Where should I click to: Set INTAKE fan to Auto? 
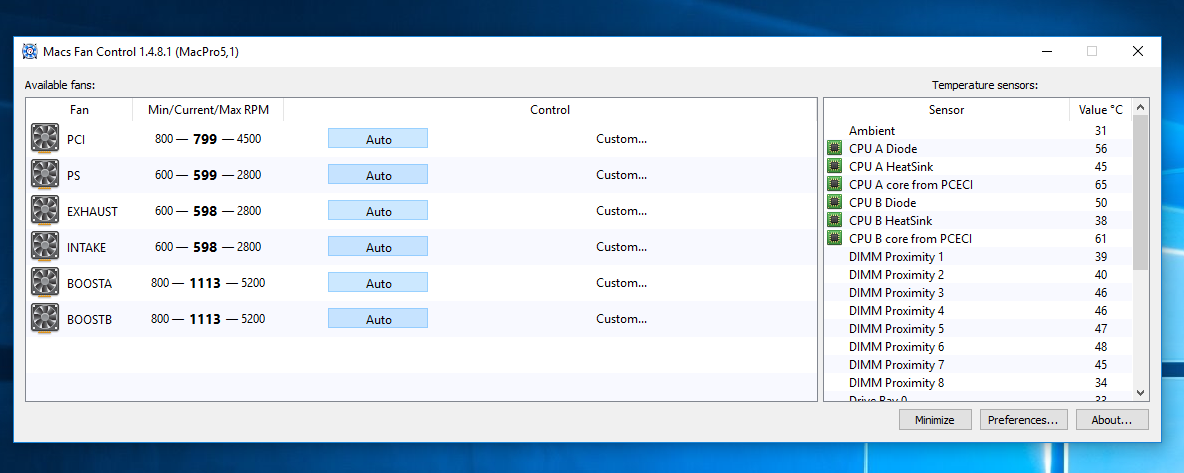tap(378, 247)
